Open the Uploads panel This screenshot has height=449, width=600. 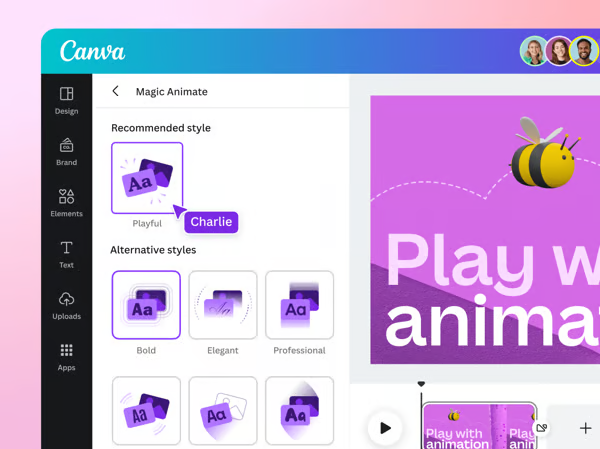pyautogui.click(x=66, y=306)
